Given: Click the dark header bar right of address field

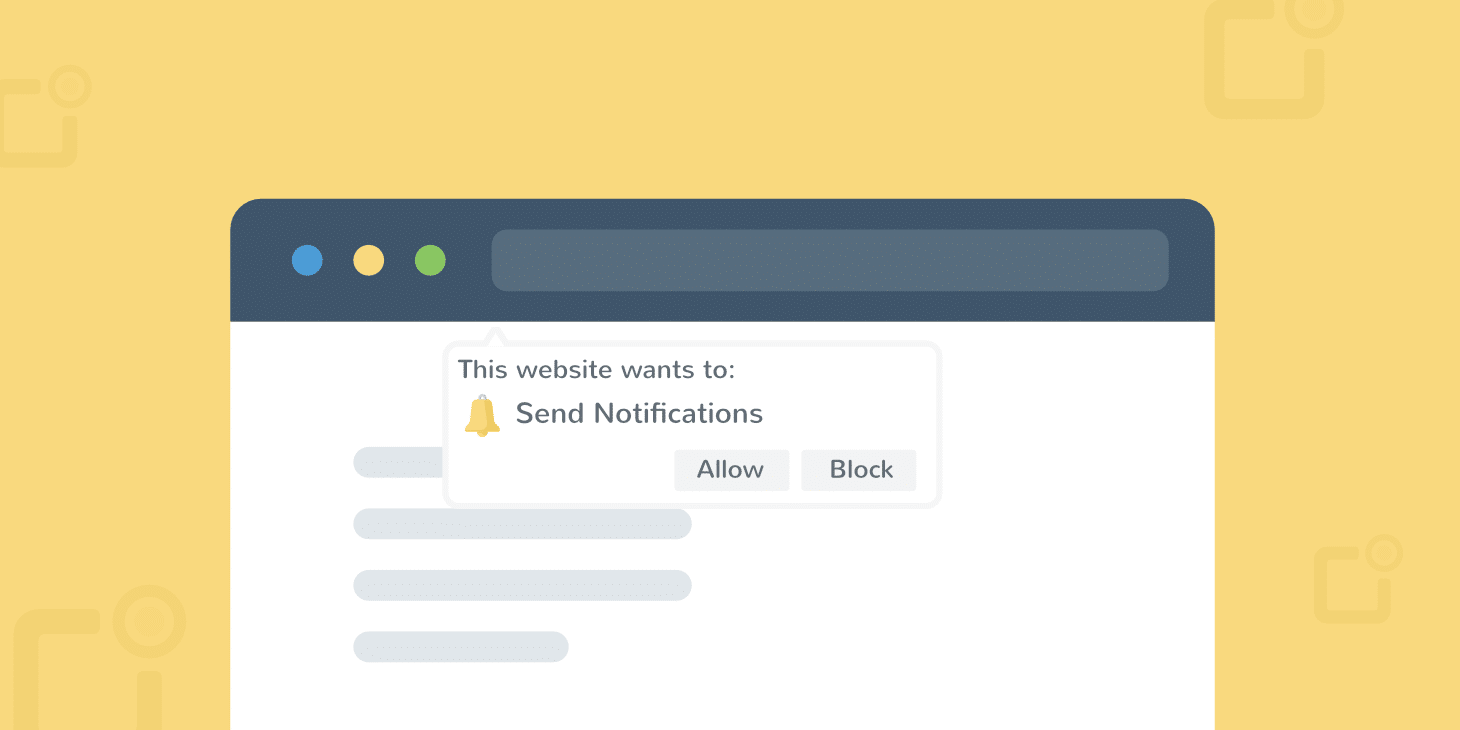Looking at the screenshot, I should (1191, 261).
